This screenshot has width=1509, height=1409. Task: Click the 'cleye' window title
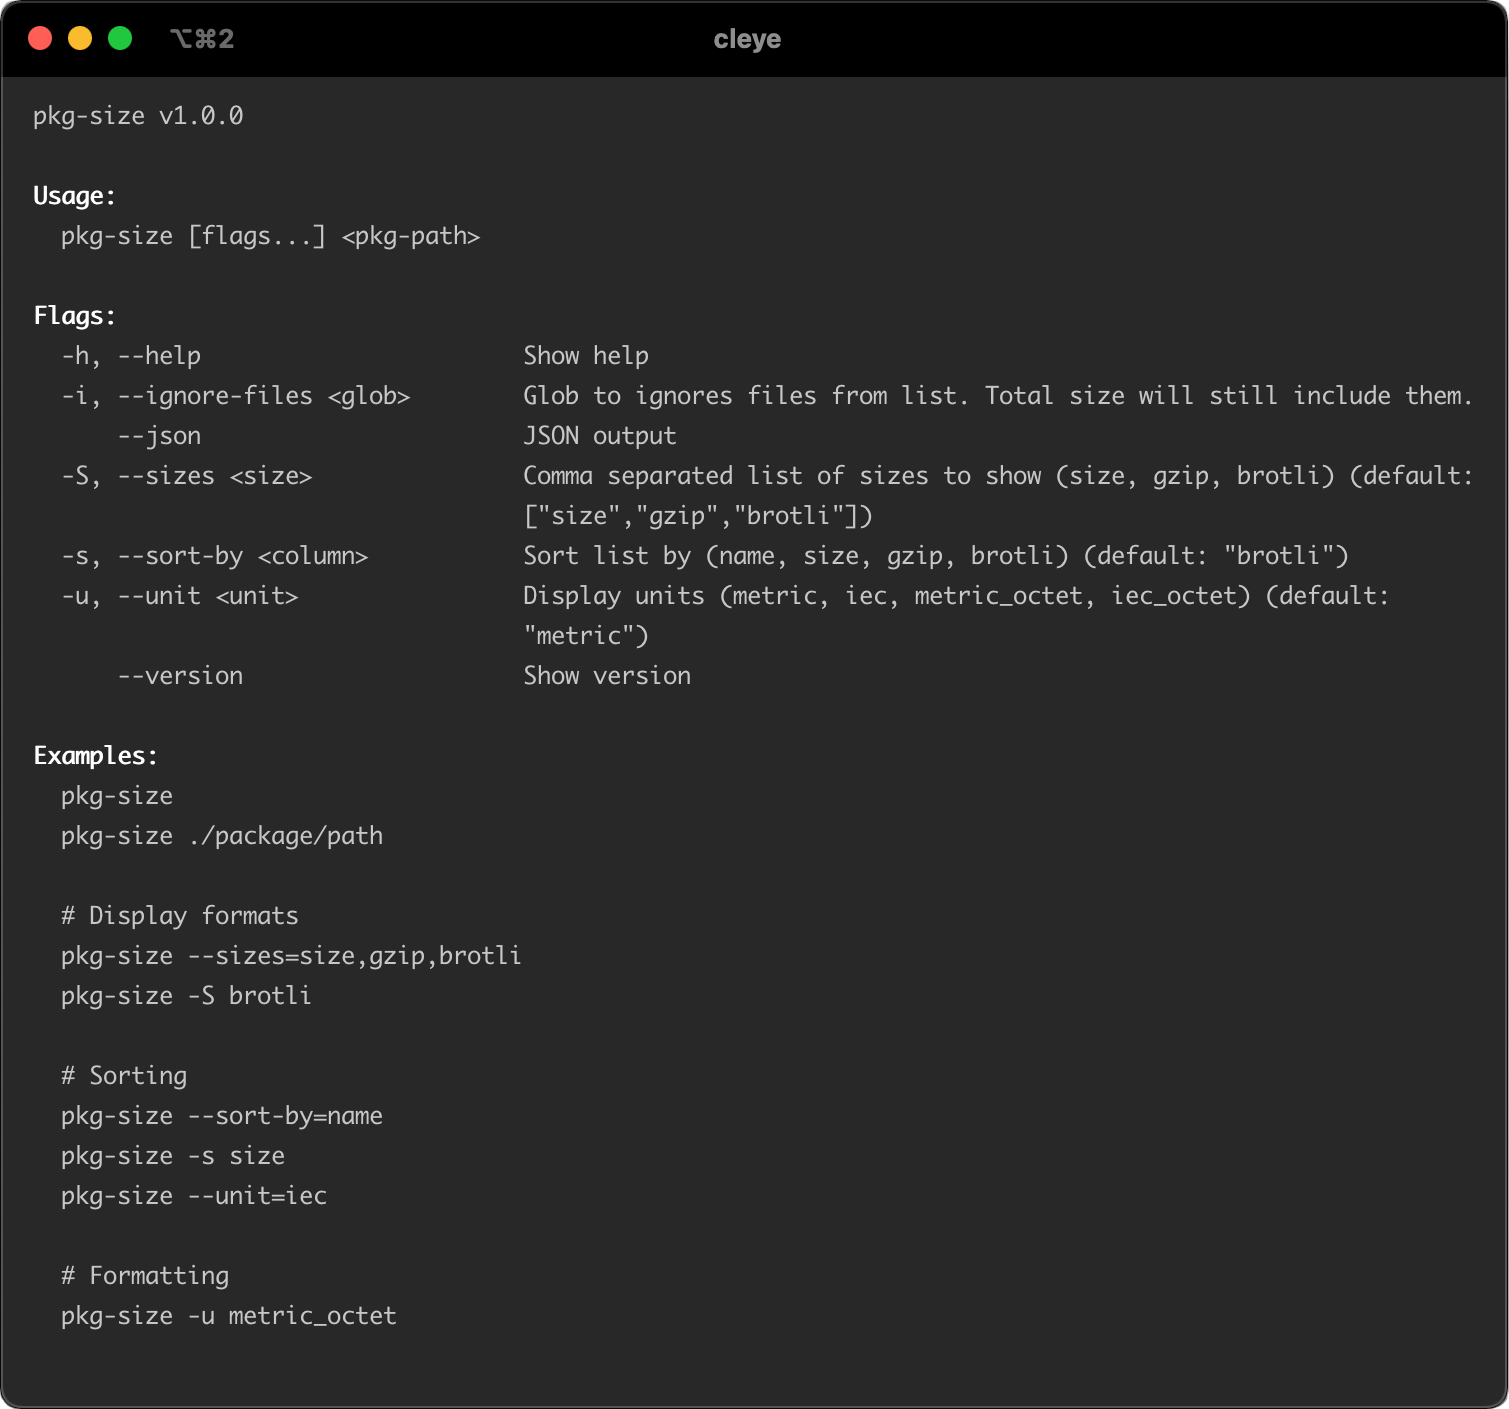(x=747, y=39)
